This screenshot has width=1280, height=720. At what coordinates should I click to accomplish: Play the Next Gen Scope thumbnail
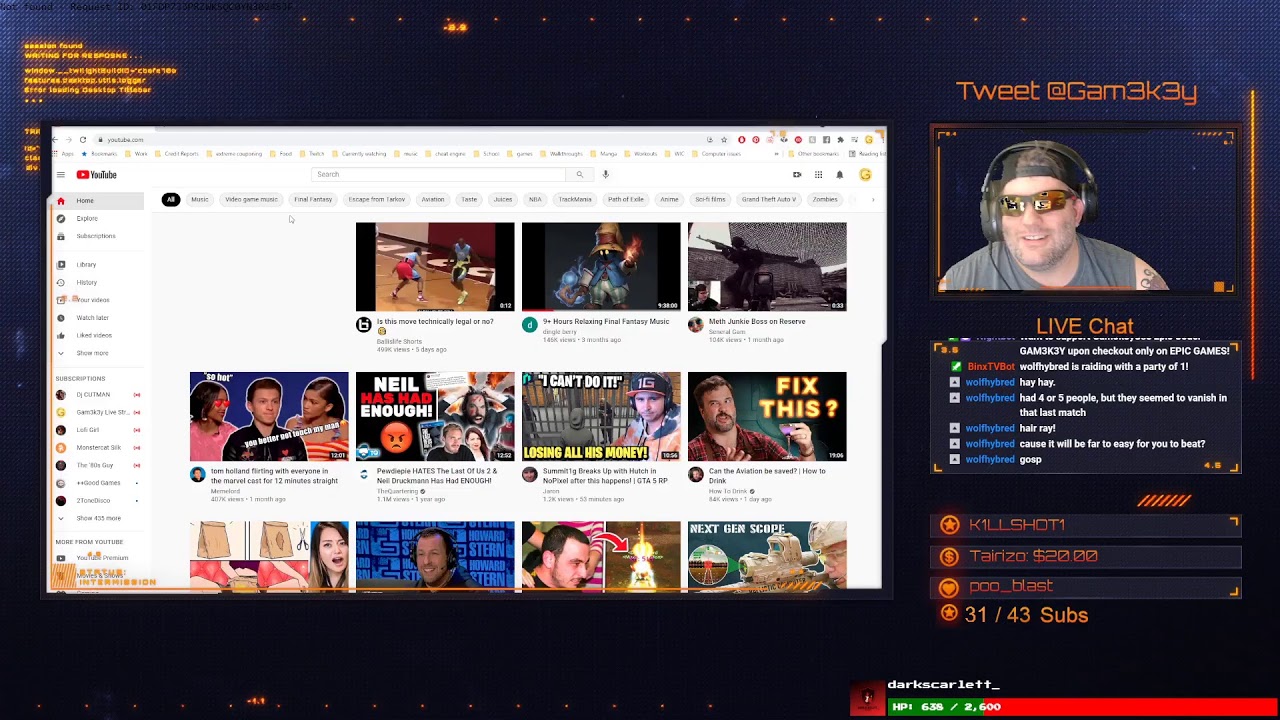pos(767,555)
